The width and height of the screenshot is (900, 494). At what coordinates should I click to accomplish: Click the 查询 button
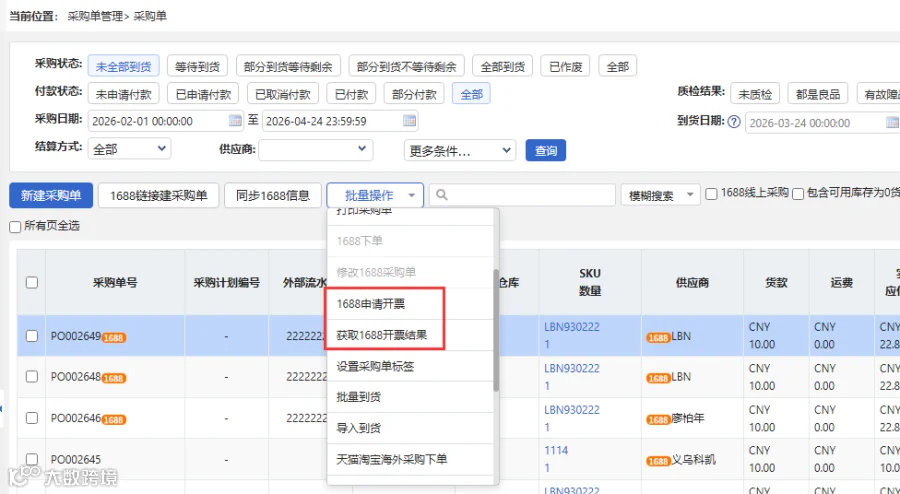click(x=546, y=150)
